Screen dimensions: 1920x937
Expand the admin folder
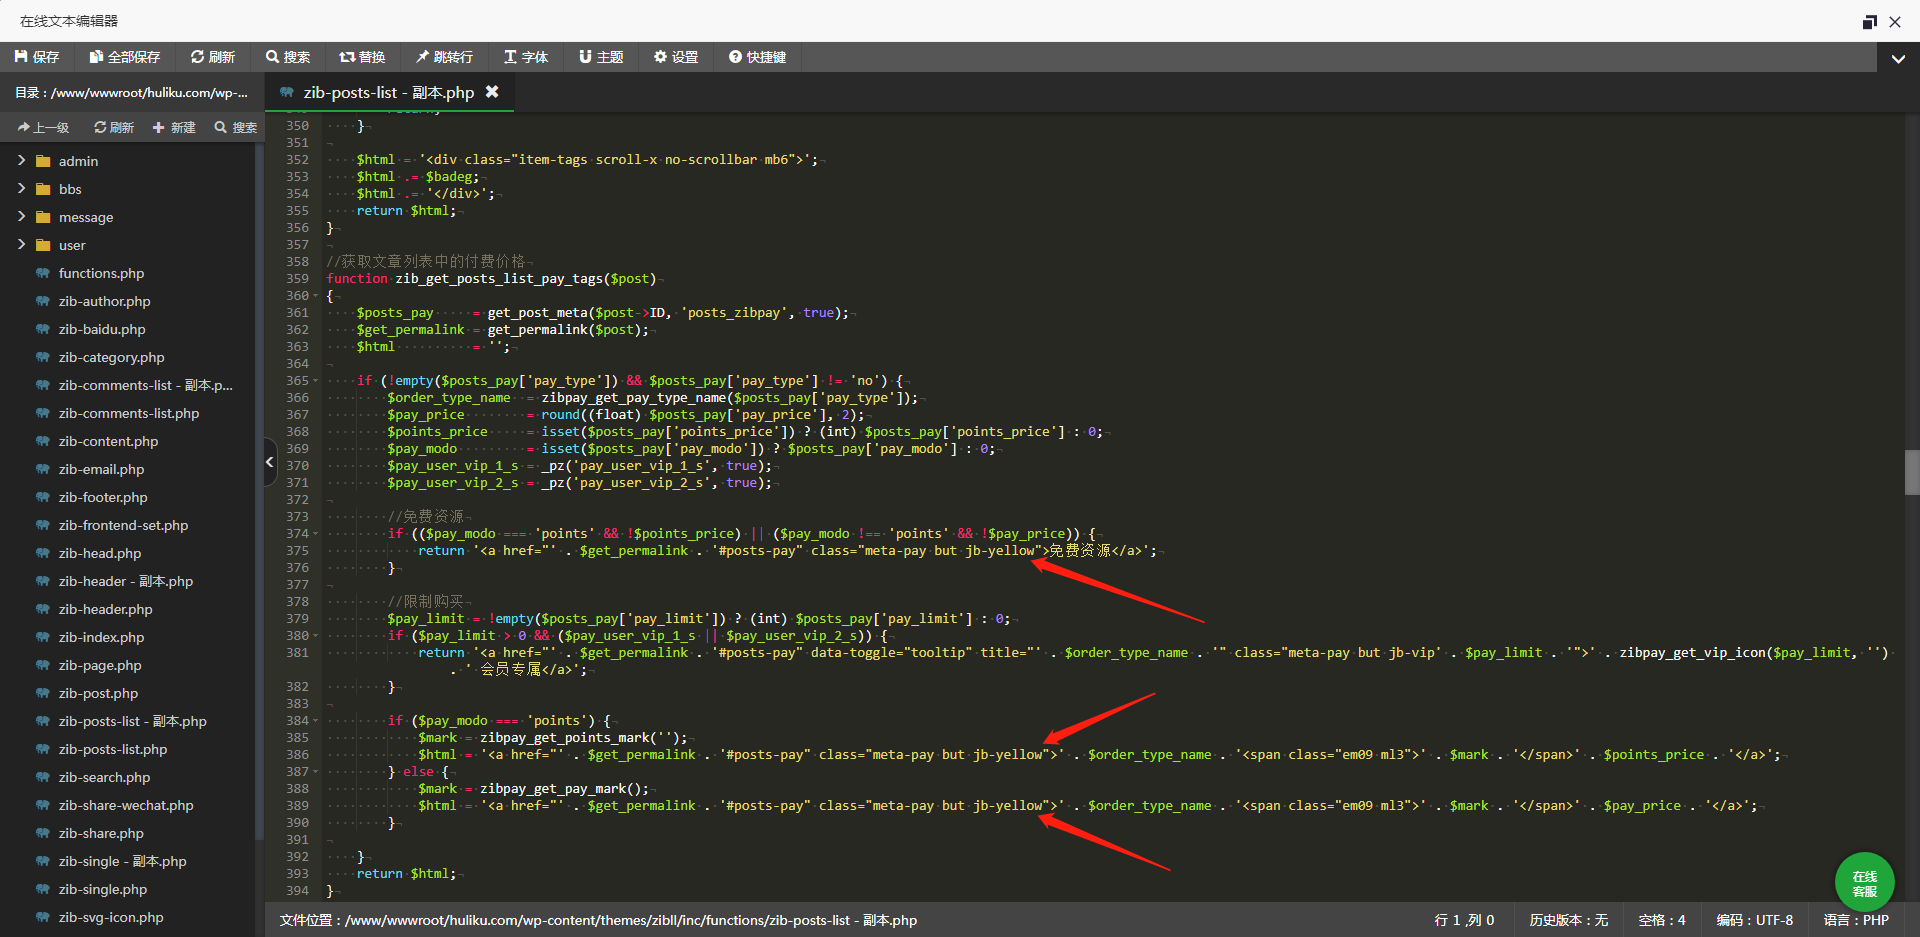tap(21, 161)
